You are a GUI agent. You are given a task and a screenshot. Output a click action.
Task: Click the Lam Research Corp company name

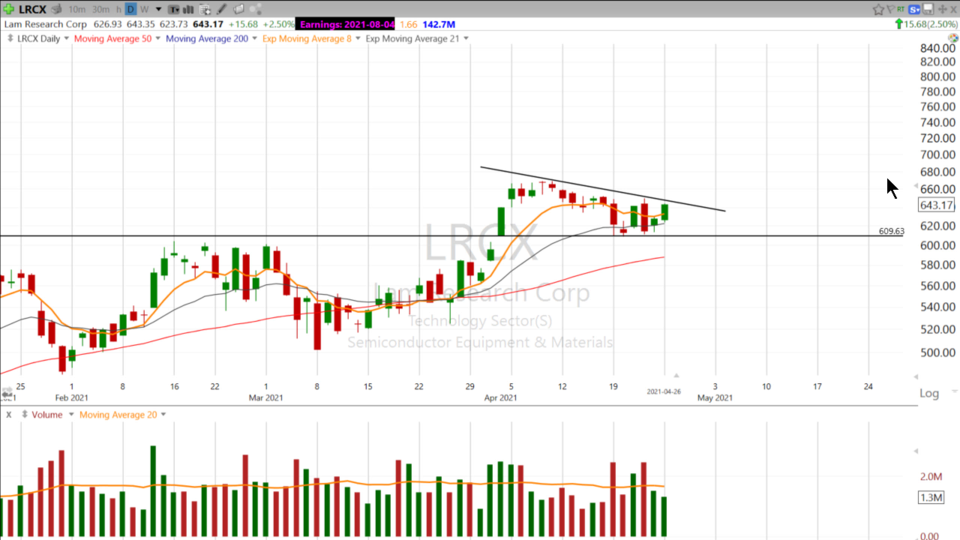tap(46, 24)
